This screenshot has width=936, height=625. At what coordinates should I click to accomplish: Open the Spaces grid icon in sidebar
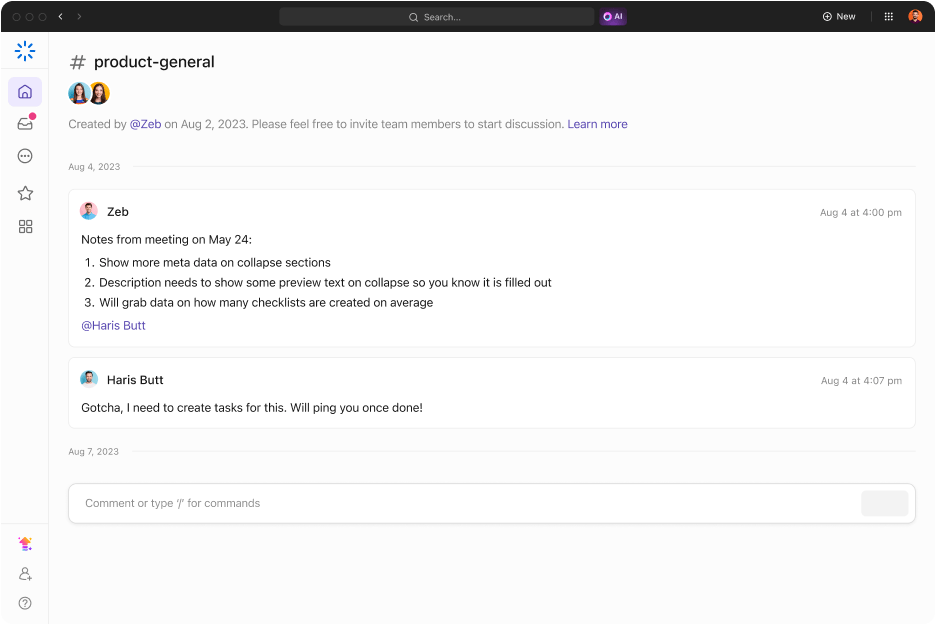point(25,227)
